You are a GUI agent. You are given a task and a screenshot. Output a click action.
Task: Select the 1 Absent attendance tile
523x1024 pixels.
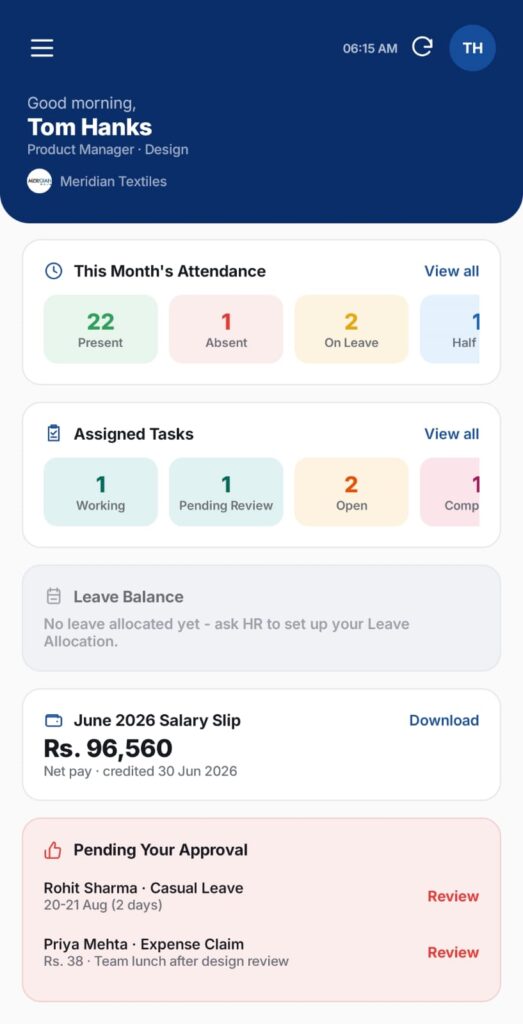pyautogui.click(x=226, y=329)
